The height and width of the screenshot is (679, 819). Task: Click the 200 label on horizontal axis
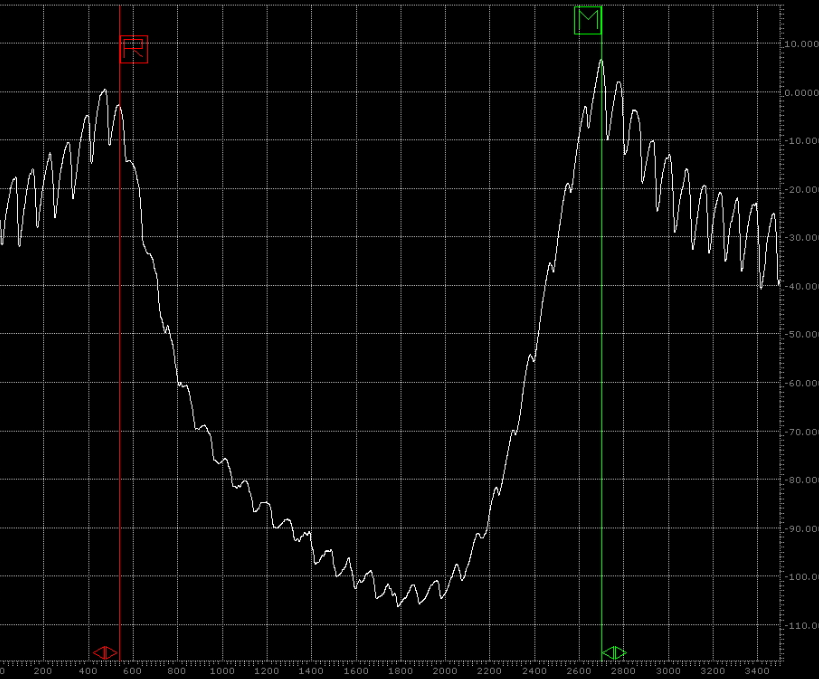[x=43, y=671]
